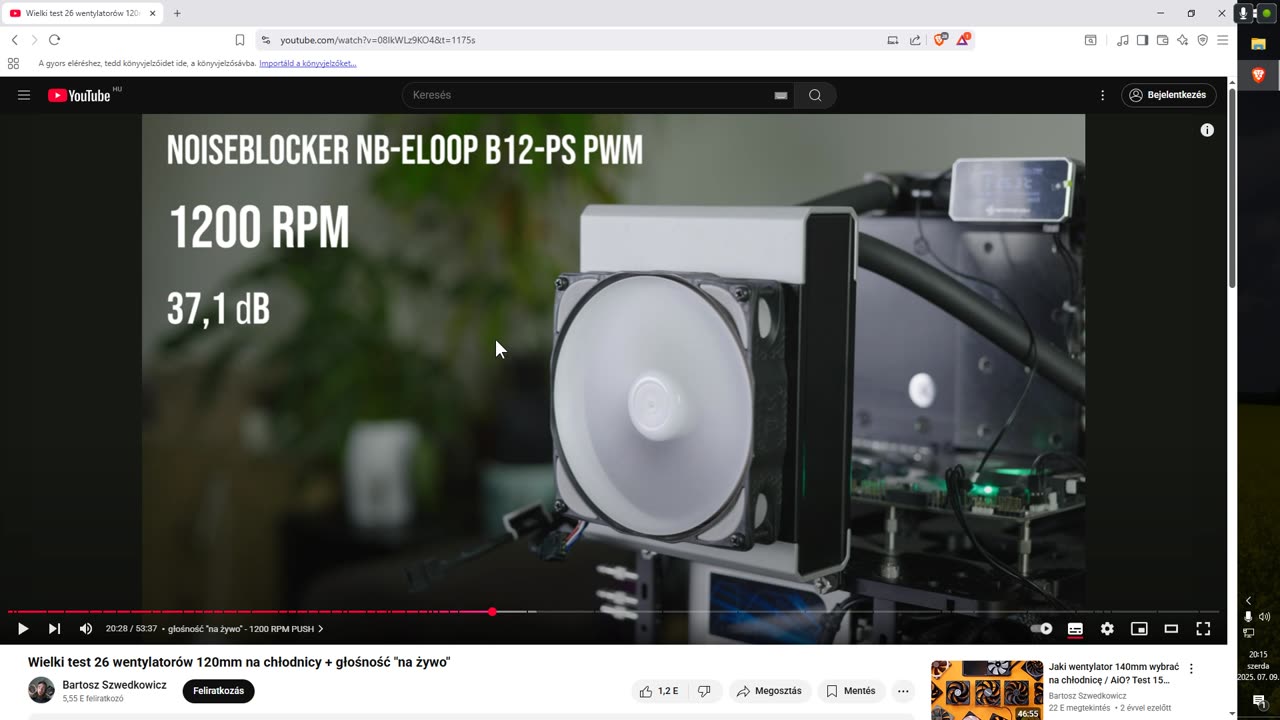Open YouTube settings three-dot menu
The width and height of the screenshot is (1280, 720).
click(x=1103, y=95)
